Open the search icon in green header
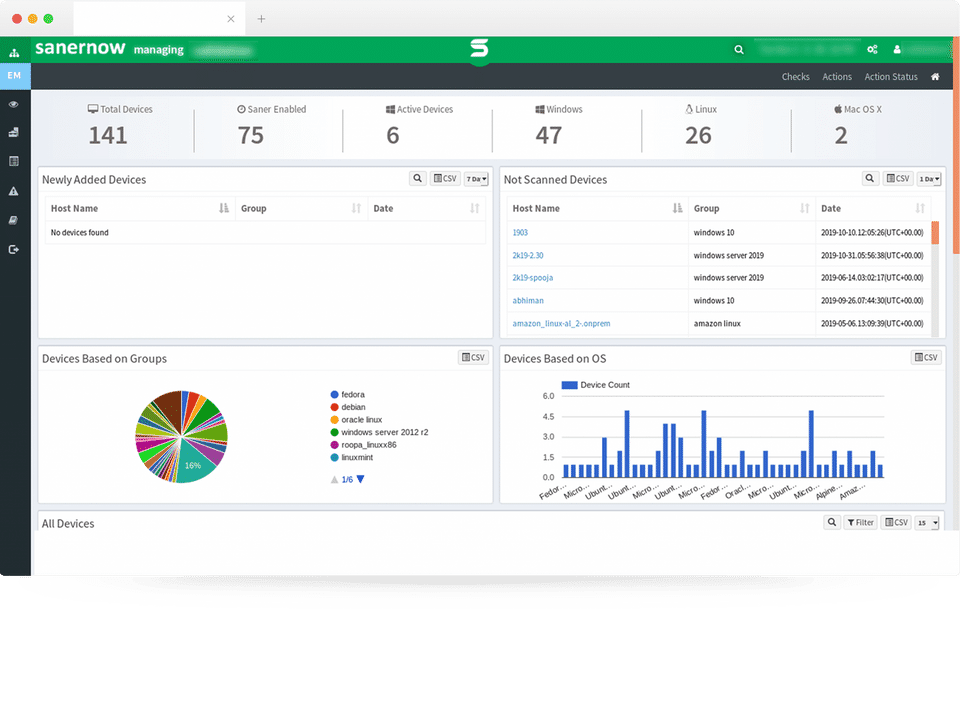This screenshot has height=709, width=960. [739, 50]
